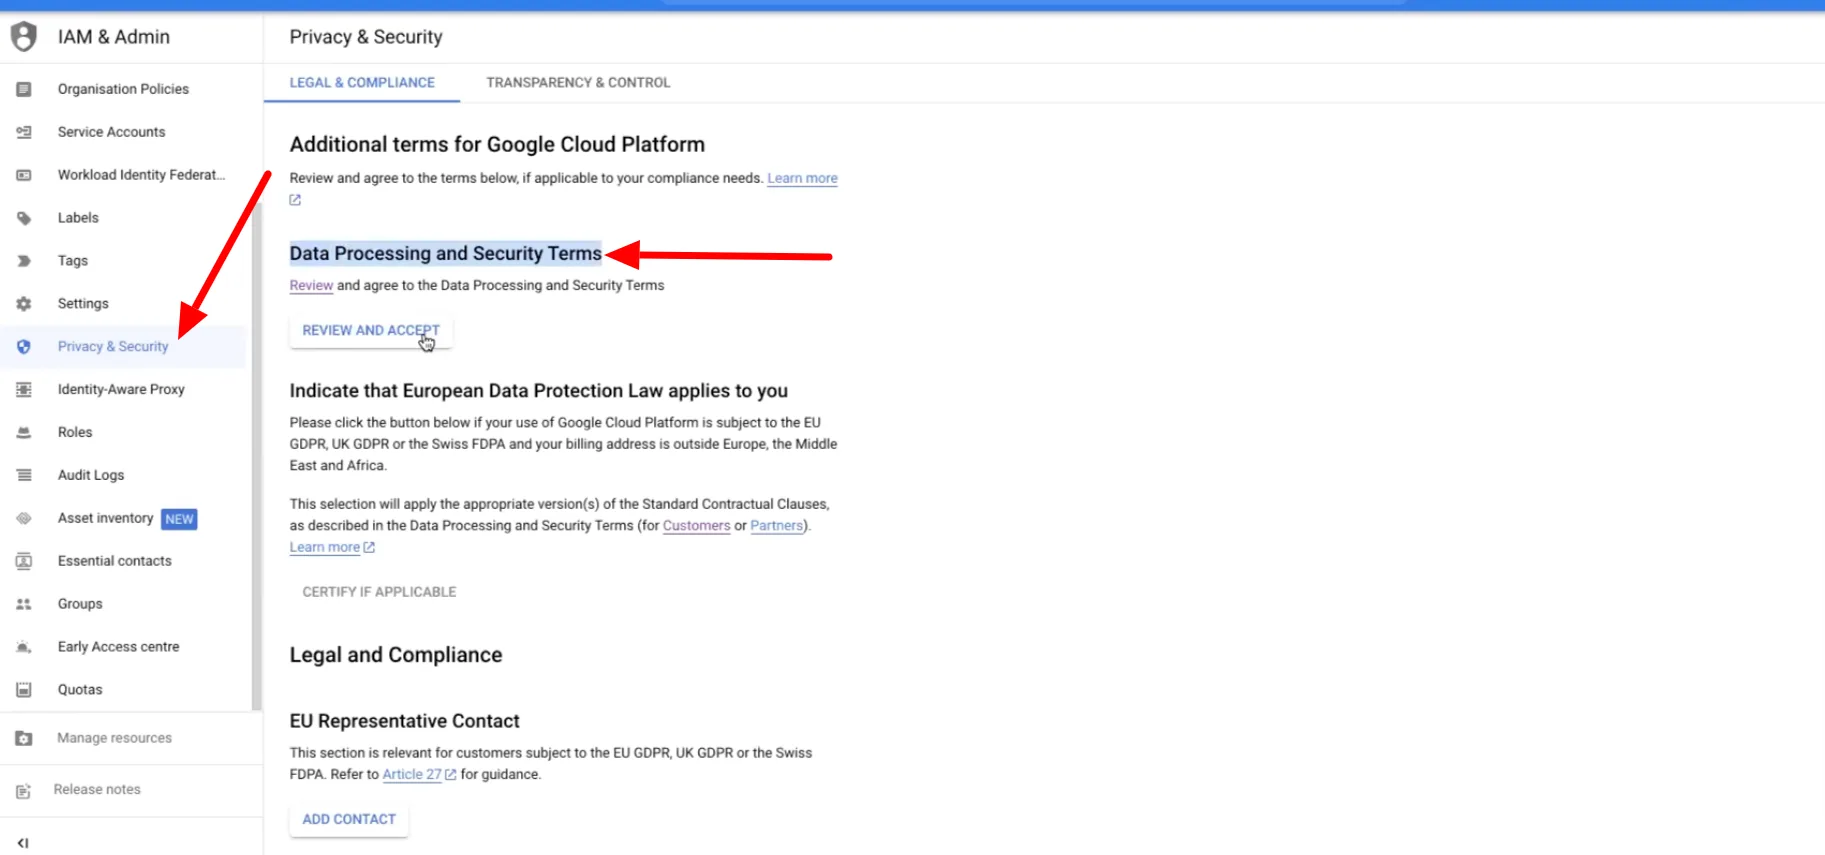Click the Groups people icon
This screenshot has height=855, width=1825.
click(x=24, y=604)
